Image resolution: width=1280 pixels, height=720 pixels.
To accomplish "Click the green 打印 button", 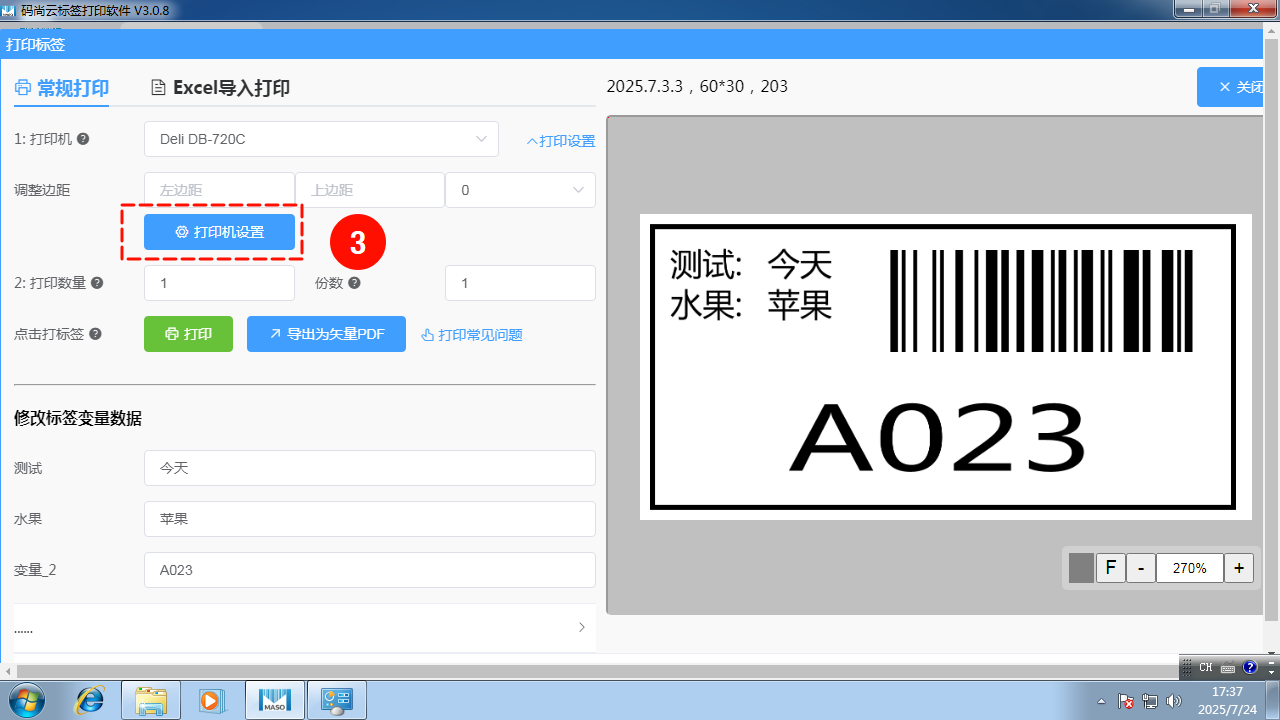I will [188, 334].
